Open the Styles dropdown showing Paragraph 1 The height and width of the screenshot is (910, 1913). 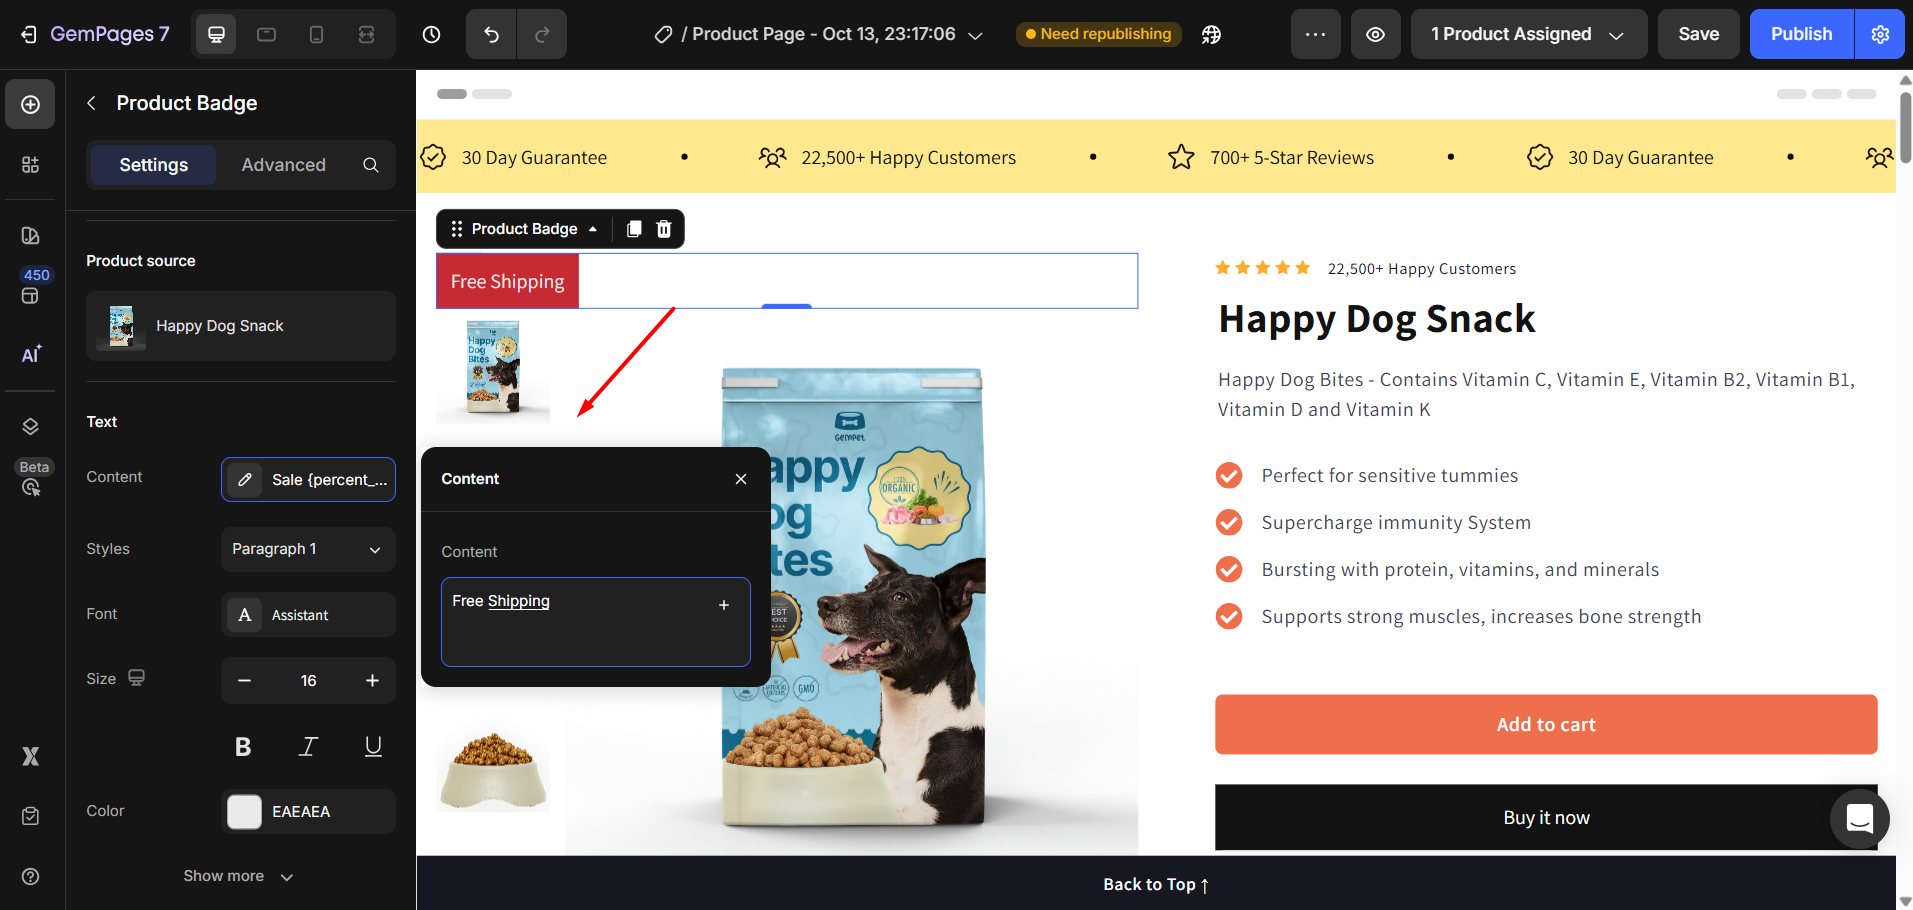[x=307, y=548]
